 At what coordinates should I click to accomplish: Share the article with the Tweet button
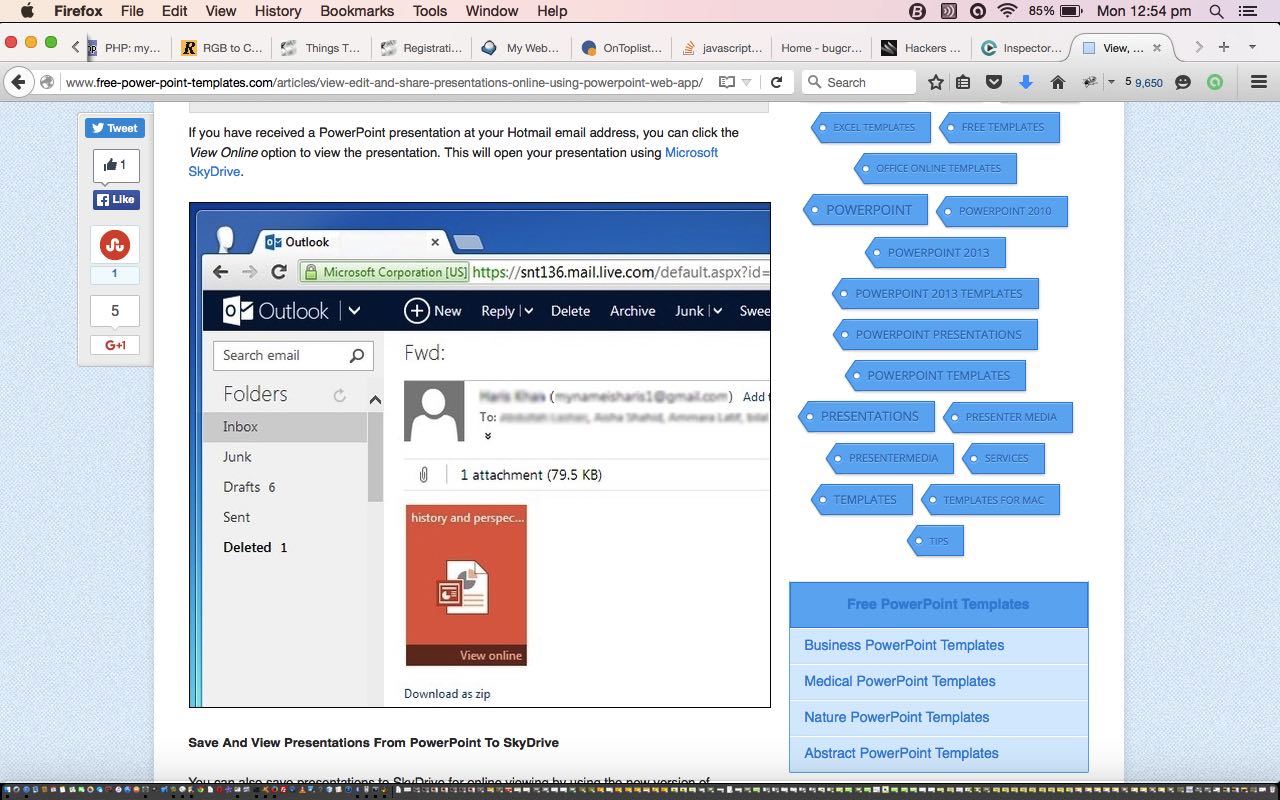(x=115, y=128)
